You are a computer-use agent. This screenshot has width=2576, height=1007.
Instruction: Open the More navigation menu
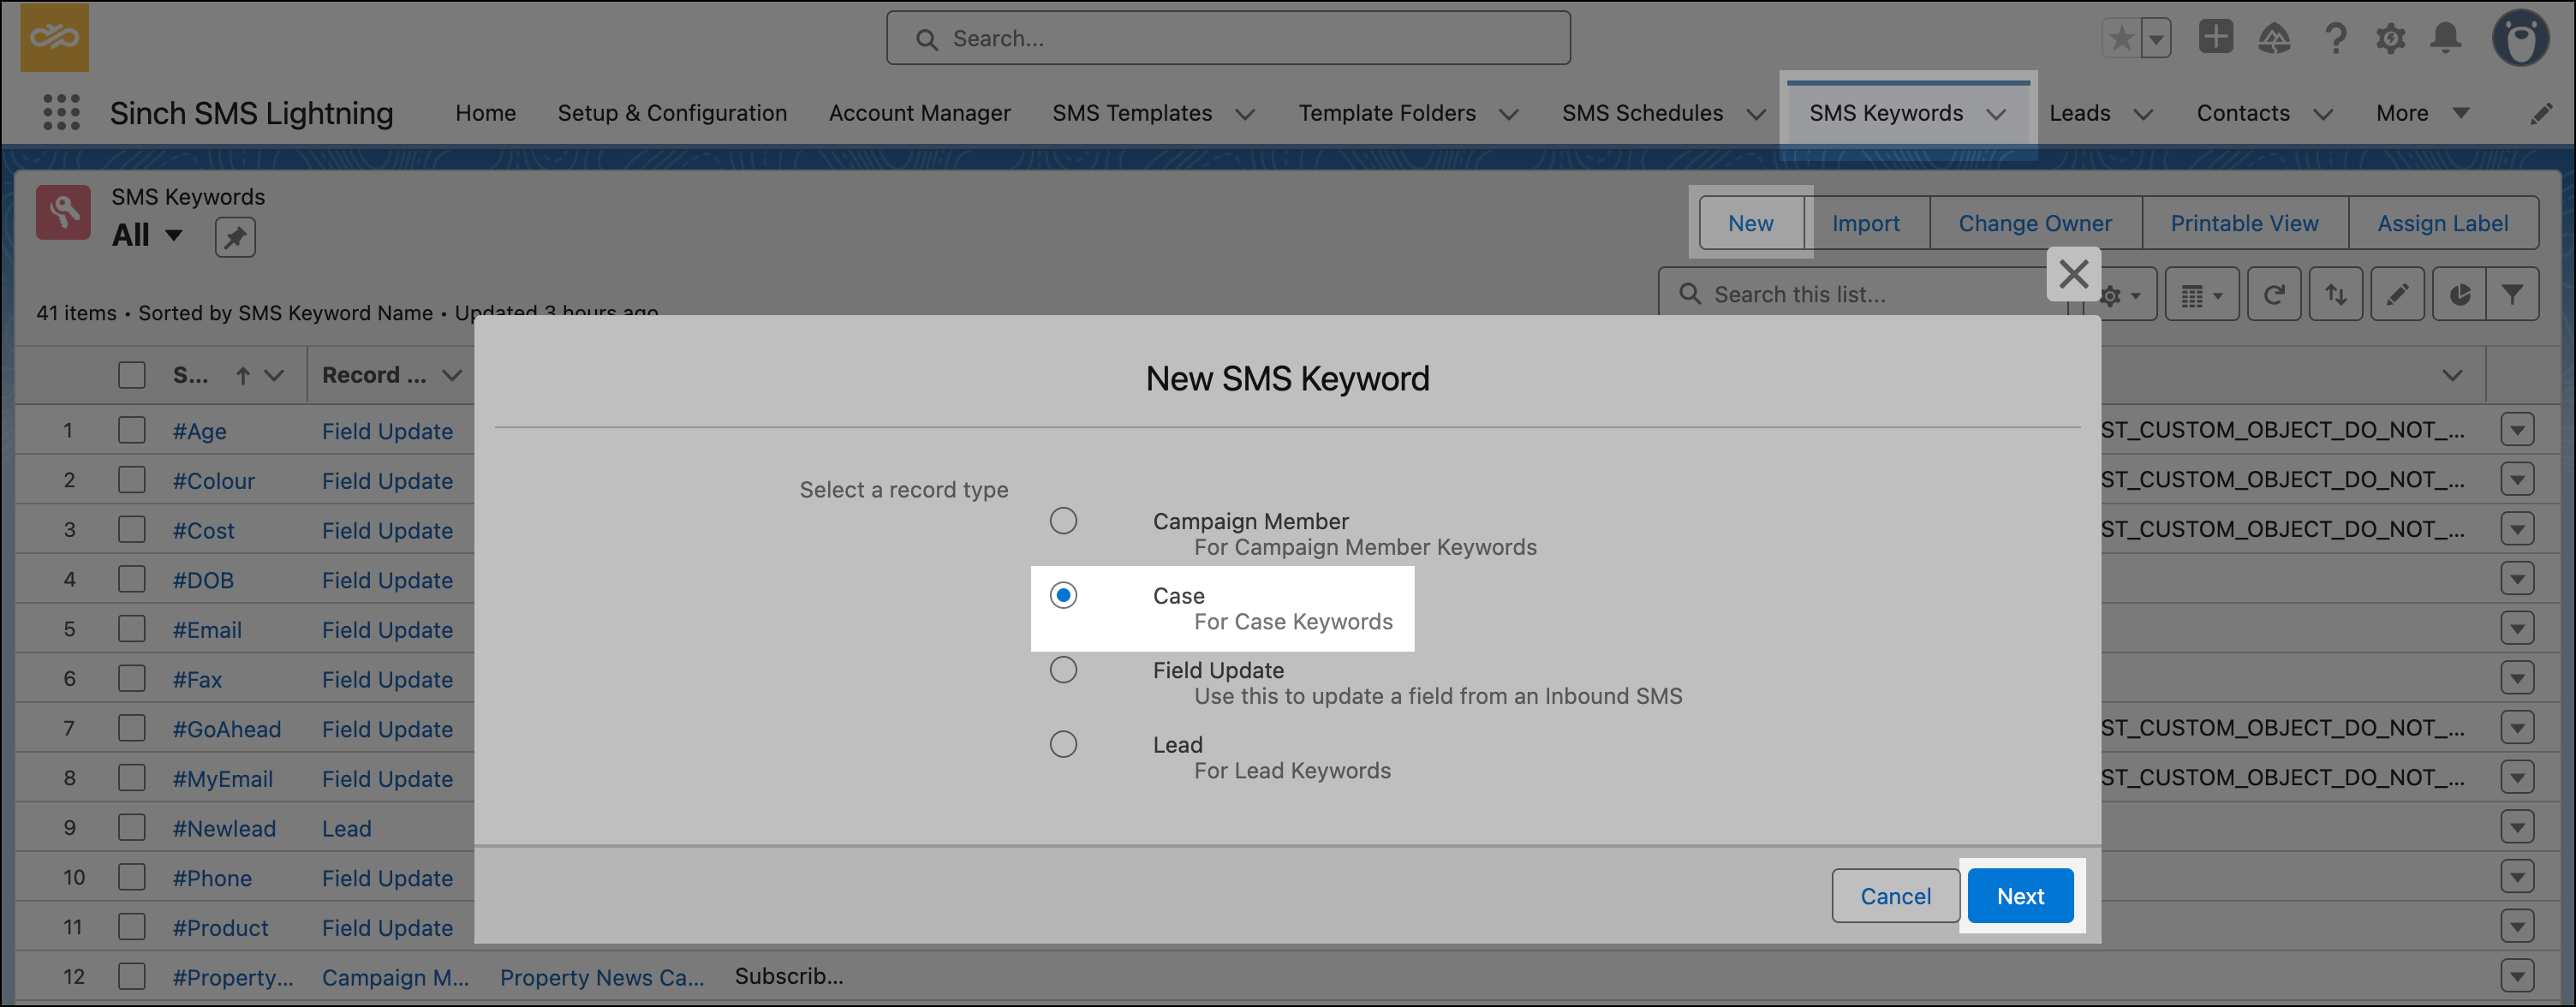(x=2421, y=113)
